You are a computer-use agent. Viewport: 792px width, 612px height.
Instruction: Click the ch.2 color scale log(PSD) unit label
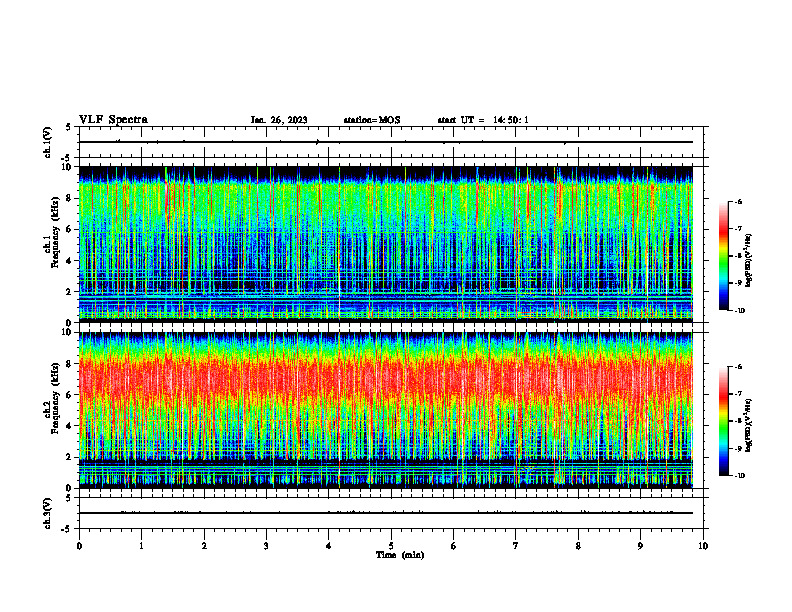[x=750, y=426]
